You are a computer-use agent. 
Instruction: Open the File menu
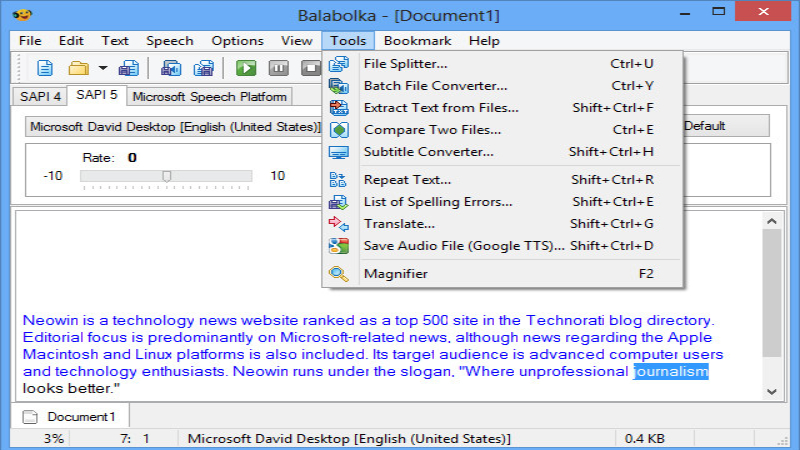click(30, 41)
